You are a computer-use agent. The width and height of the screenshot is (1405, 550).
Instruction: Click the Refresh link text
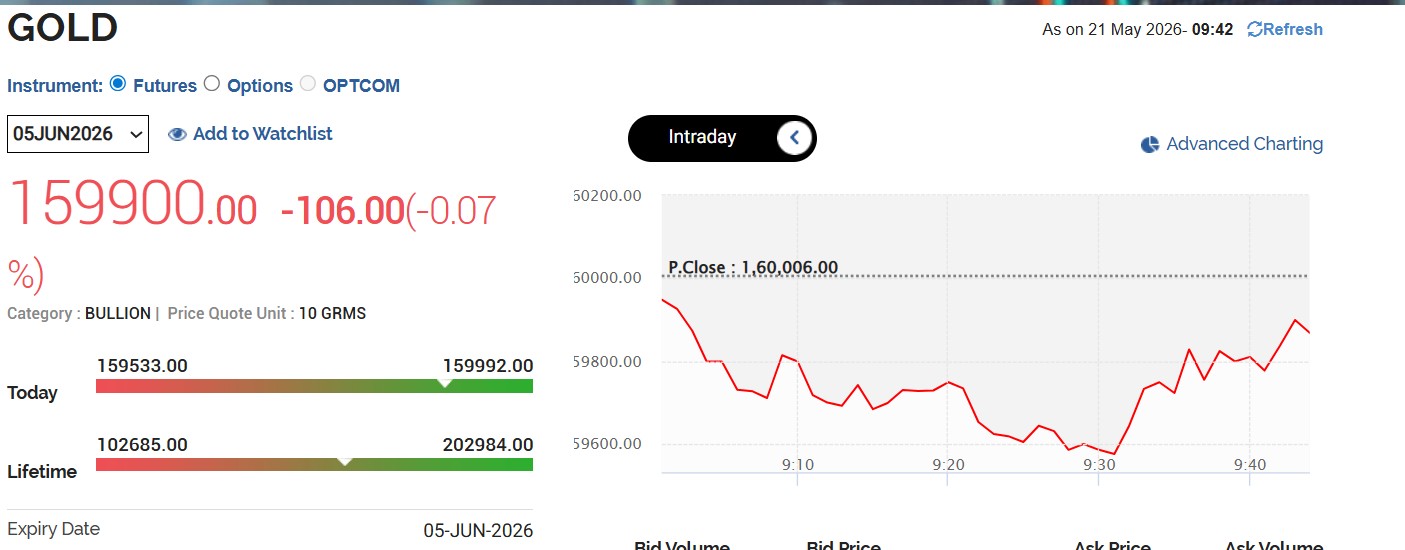click(1292, 30)
